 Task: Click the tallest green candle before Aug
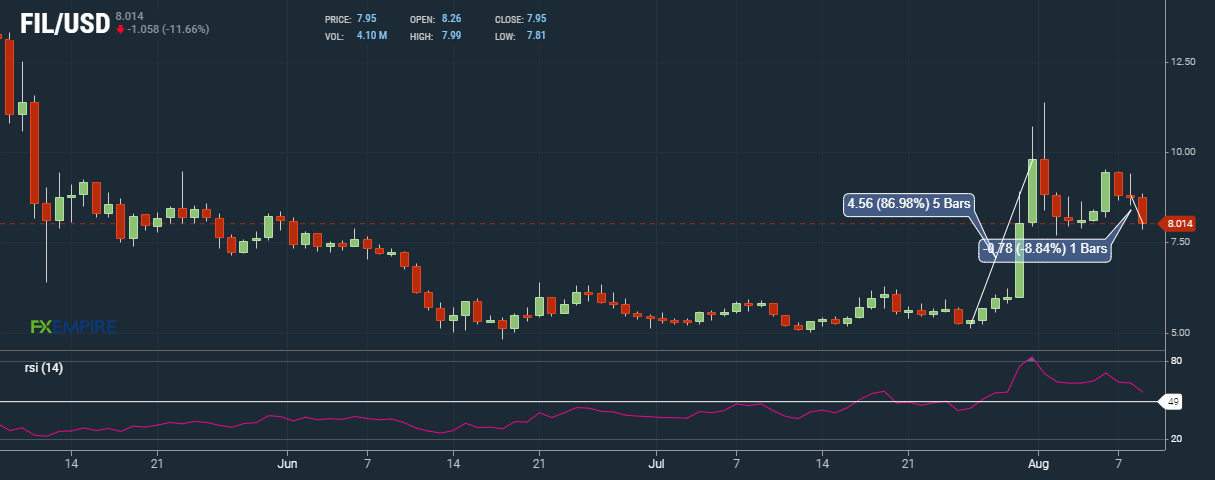pos(1020,260)
